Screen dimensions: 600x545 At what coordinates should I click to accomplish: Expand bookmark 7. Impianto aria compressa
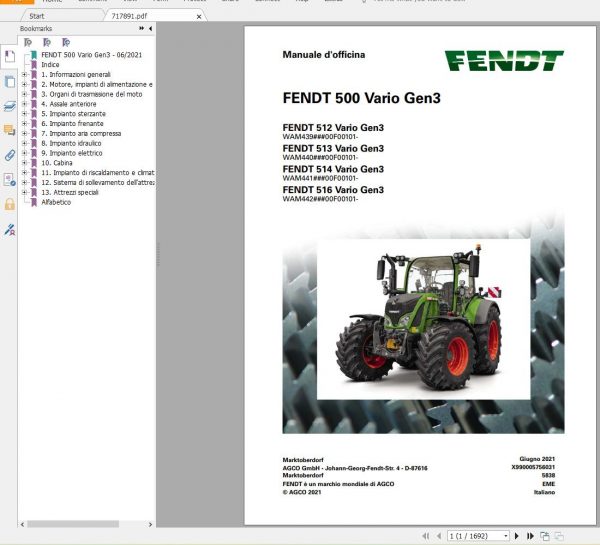(24, 133)
